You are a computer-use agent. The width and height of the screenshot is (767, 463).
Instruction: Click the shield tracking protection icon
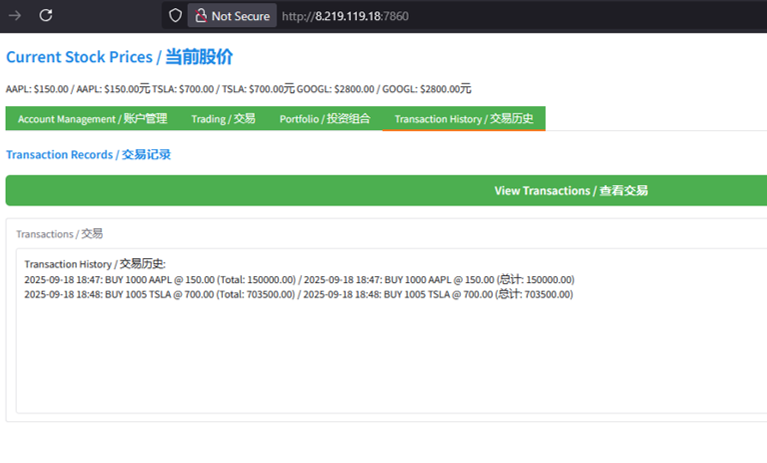coord(175,16)
